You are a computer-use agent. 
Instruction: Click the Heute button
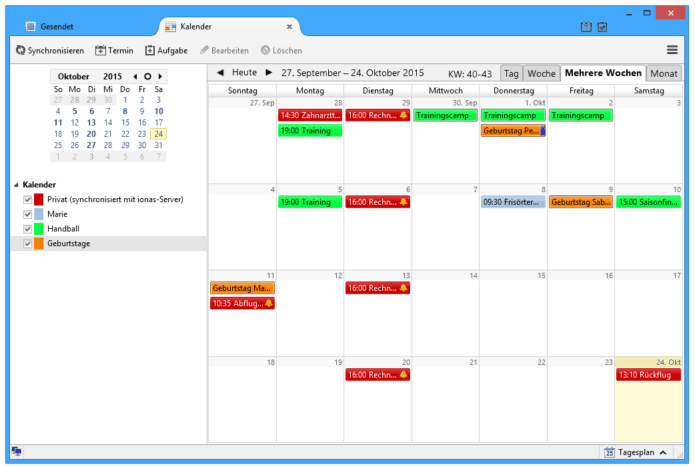click(244, 73)
